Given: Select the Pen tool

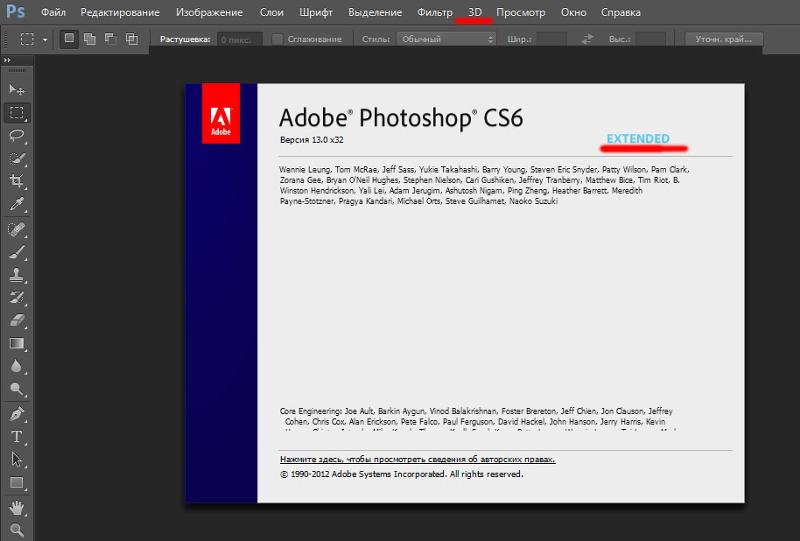Looking at the screenshot, I should point(17,414).
